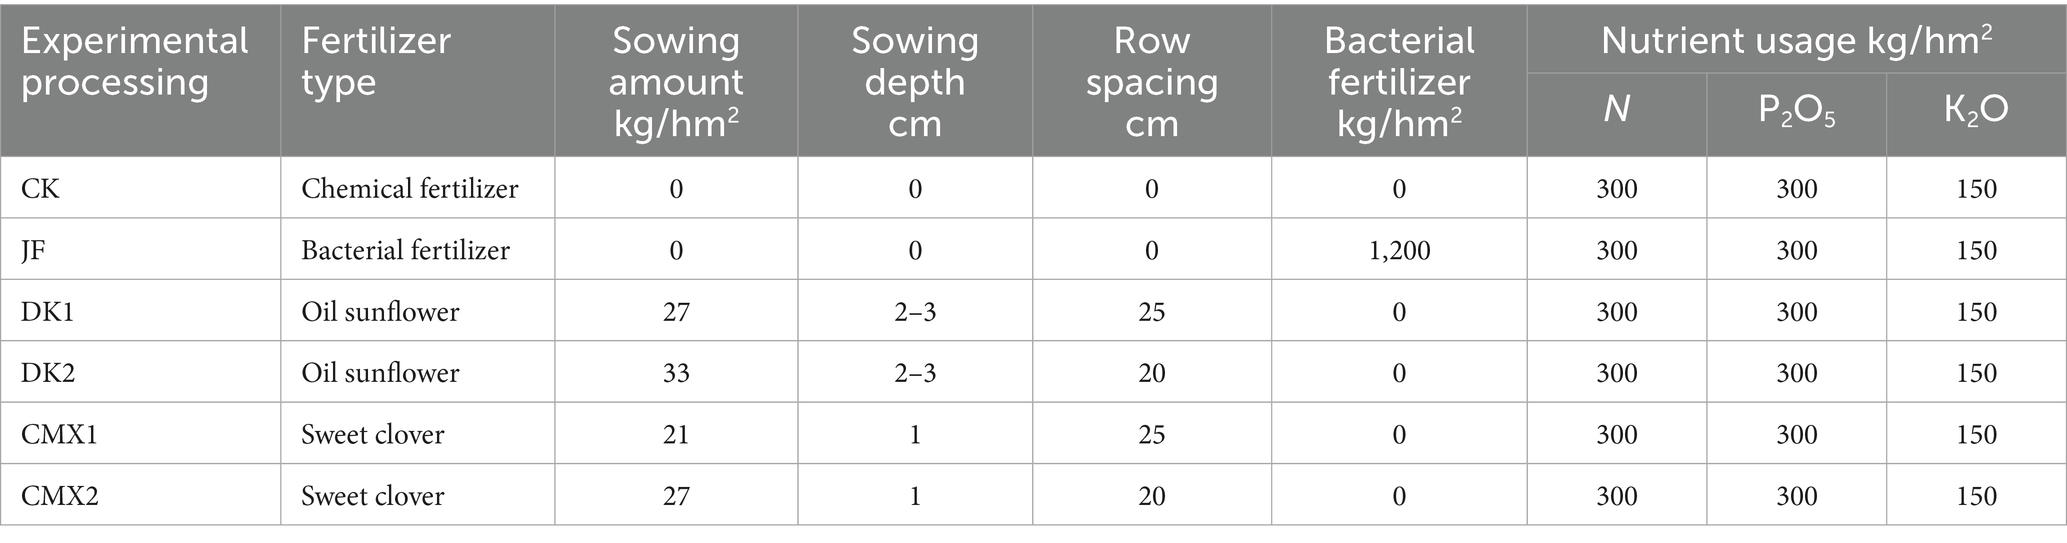This screenshot has width=2067, height=543.
Task: Click the 'P₂O₅' sub-header cell
Action: 1796,112
